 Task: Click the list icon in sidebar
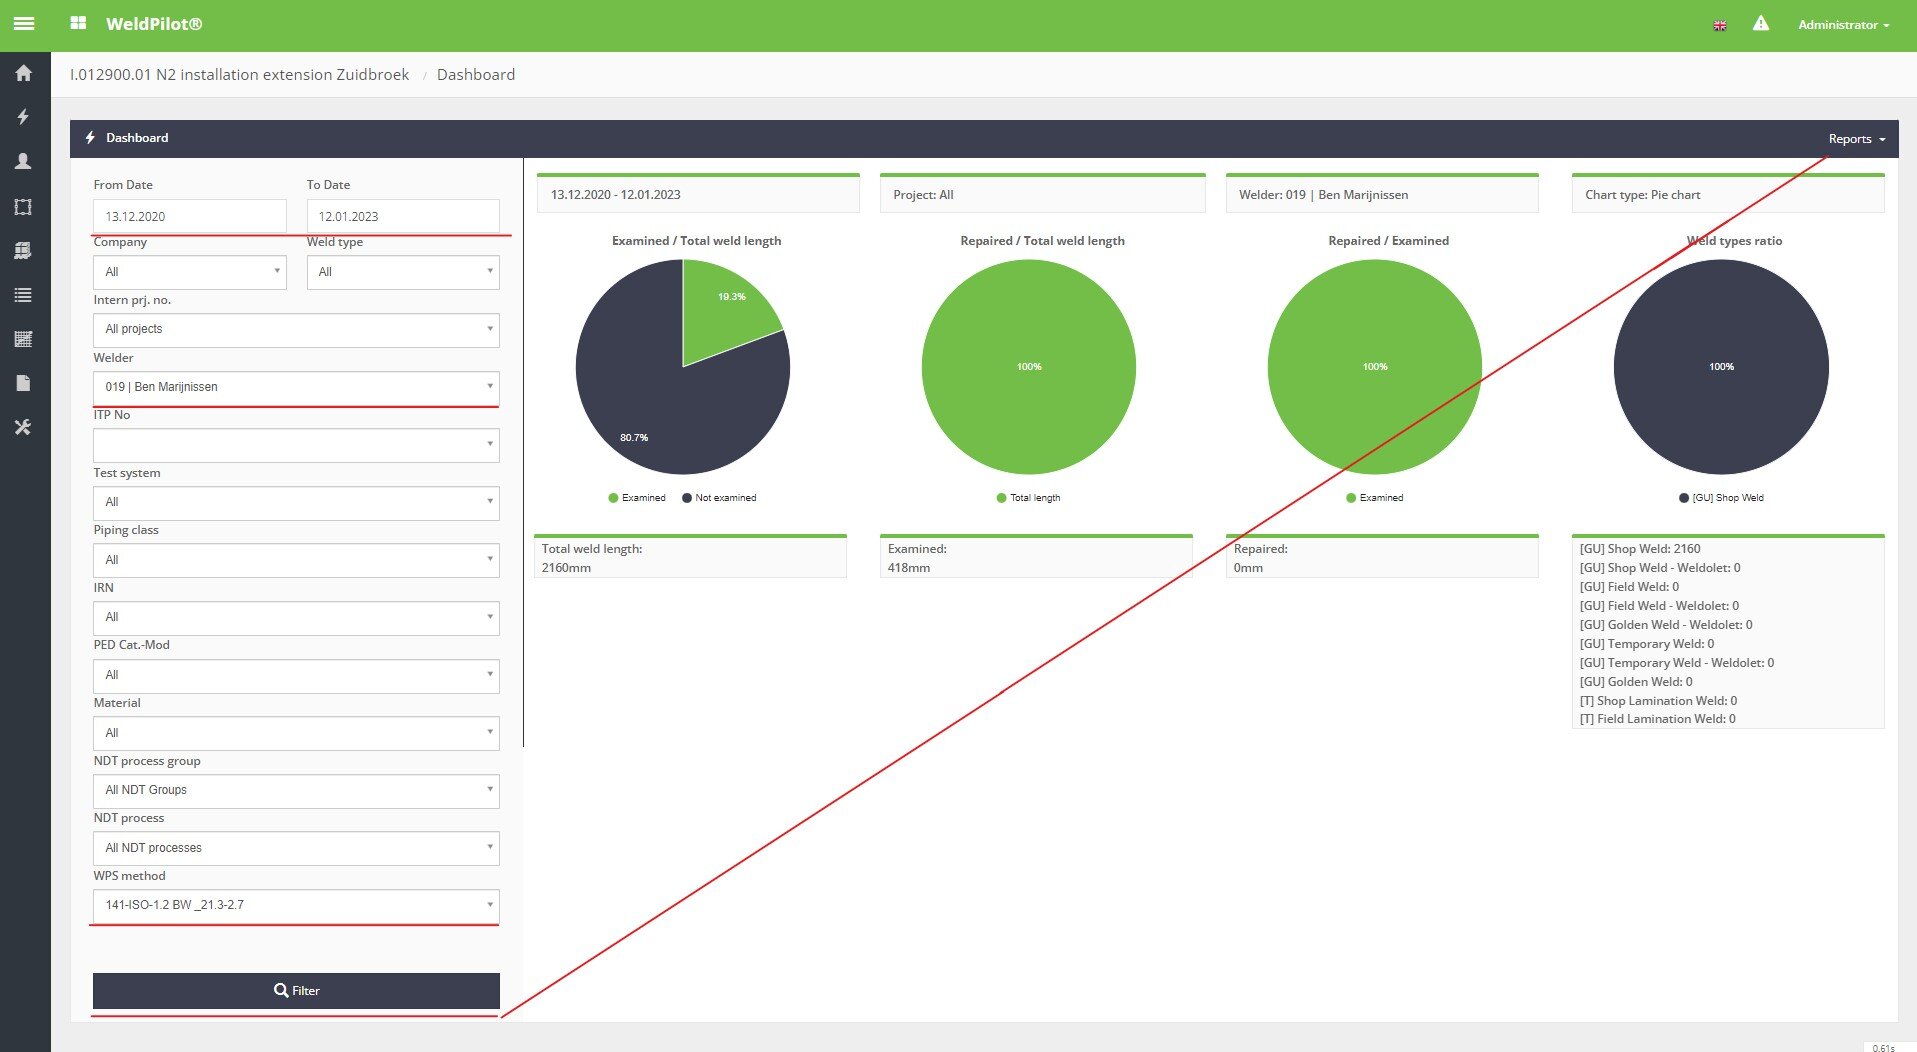pos(23,295)
